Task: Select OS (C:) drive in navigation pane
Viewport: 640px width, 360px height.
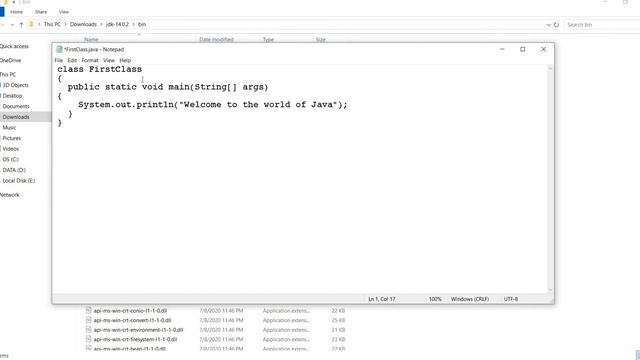Action: click(11, 159)
